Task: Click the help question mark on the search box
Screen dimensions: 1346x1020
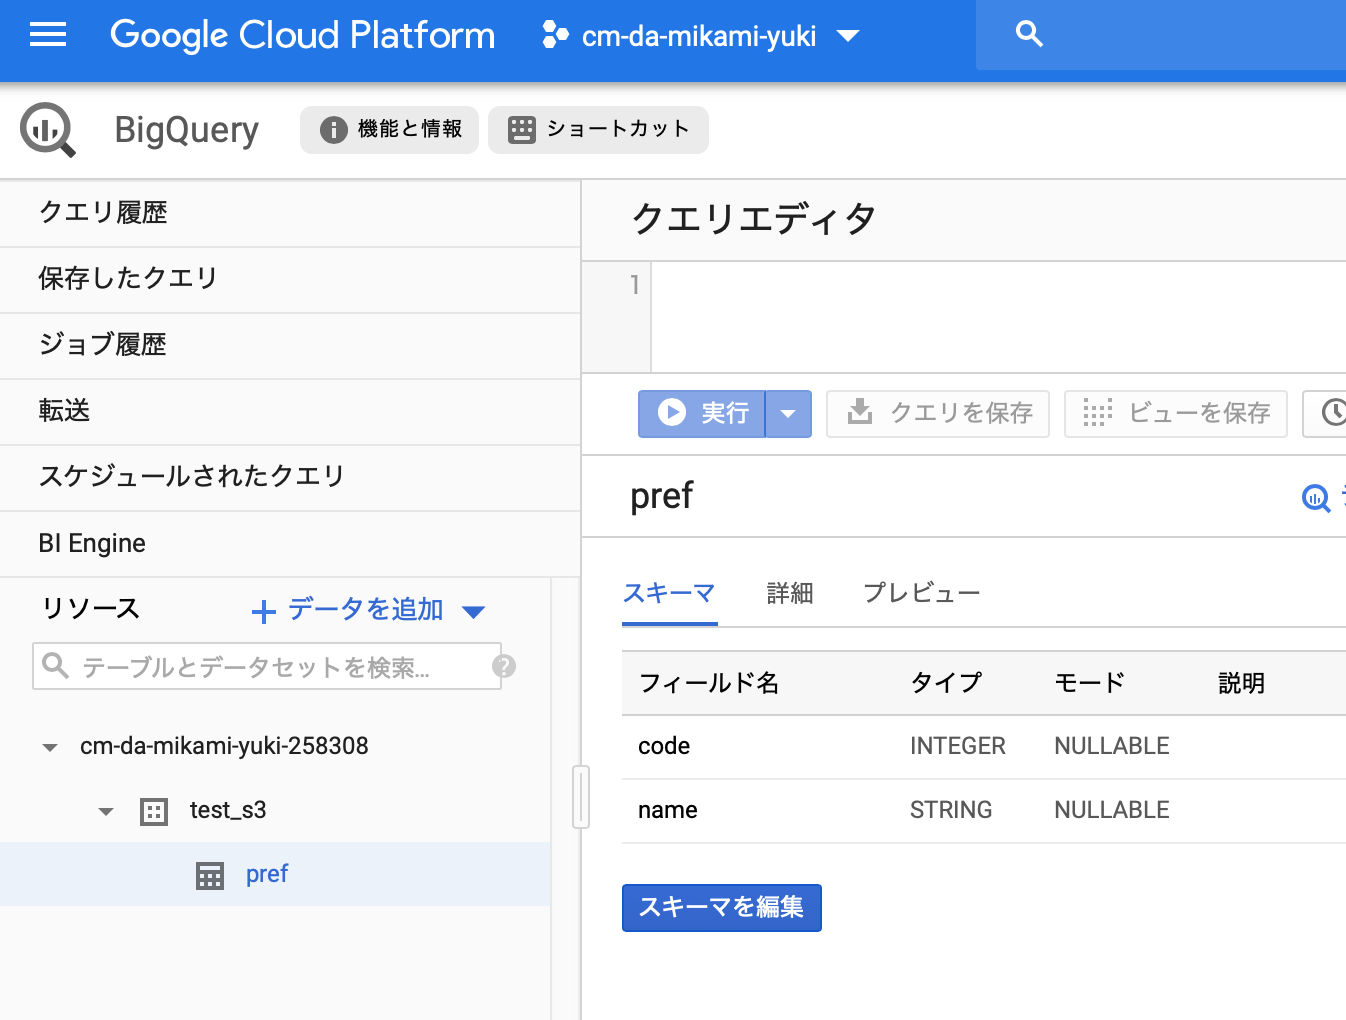Action: (504, 666)
